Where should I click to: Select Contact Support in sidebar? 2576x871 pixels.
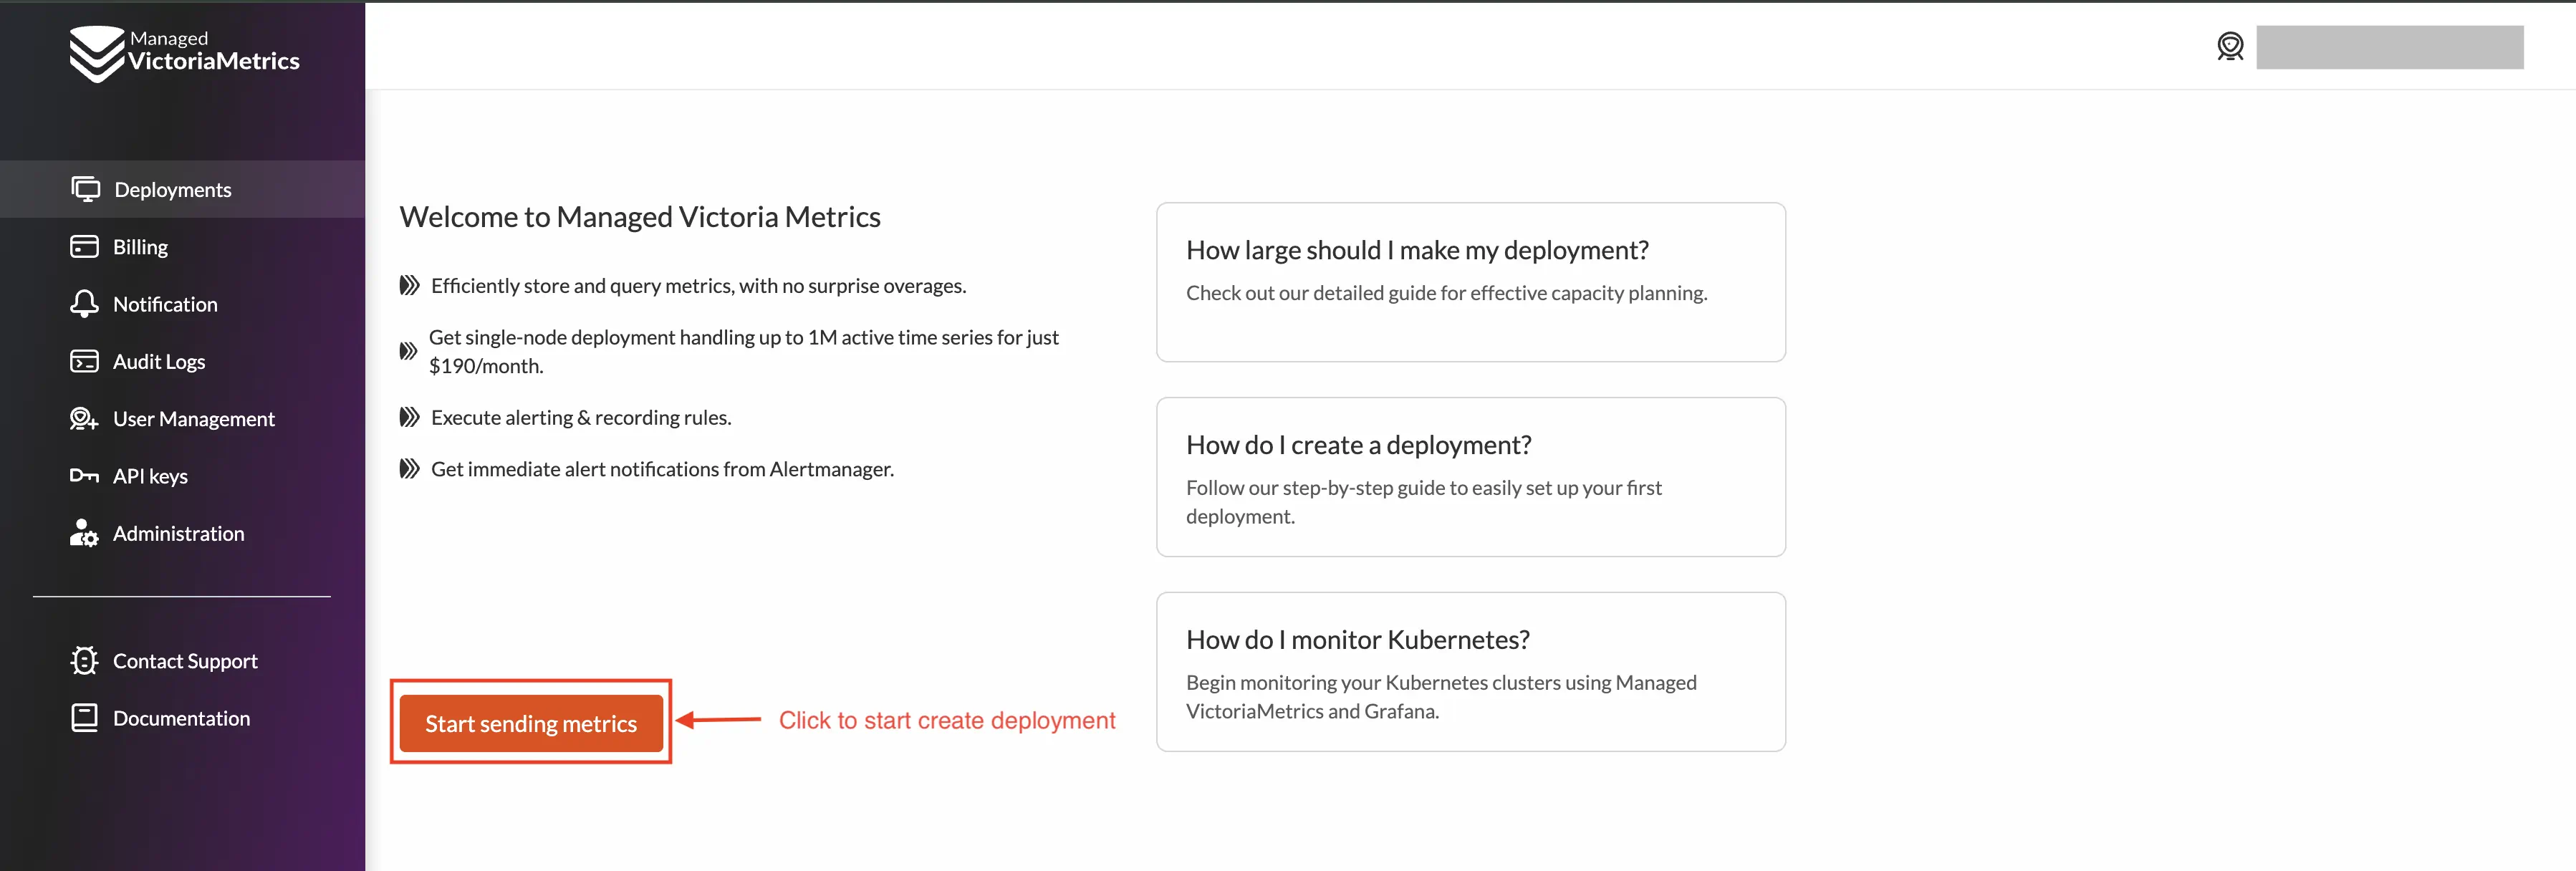coord(182,661)
